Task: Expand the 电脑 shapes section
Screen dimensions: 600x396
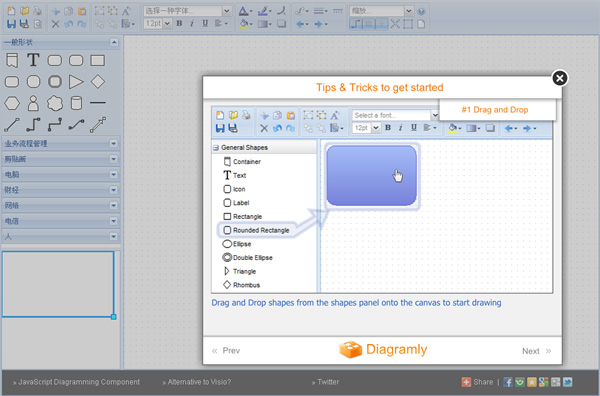Action: click(113, 174)
